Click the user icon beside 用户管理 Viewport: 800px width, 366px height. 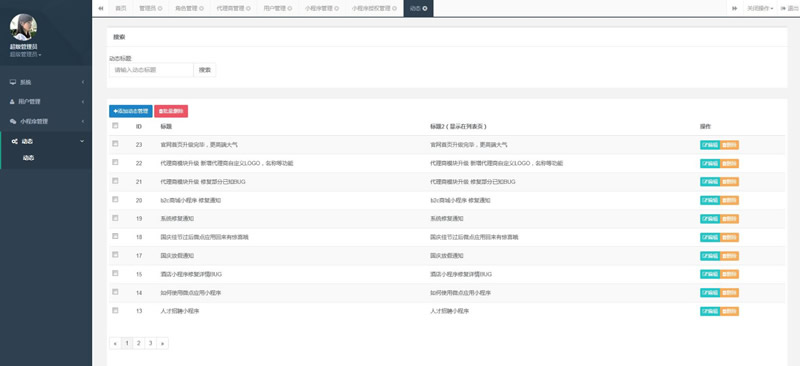pos(12,102)
